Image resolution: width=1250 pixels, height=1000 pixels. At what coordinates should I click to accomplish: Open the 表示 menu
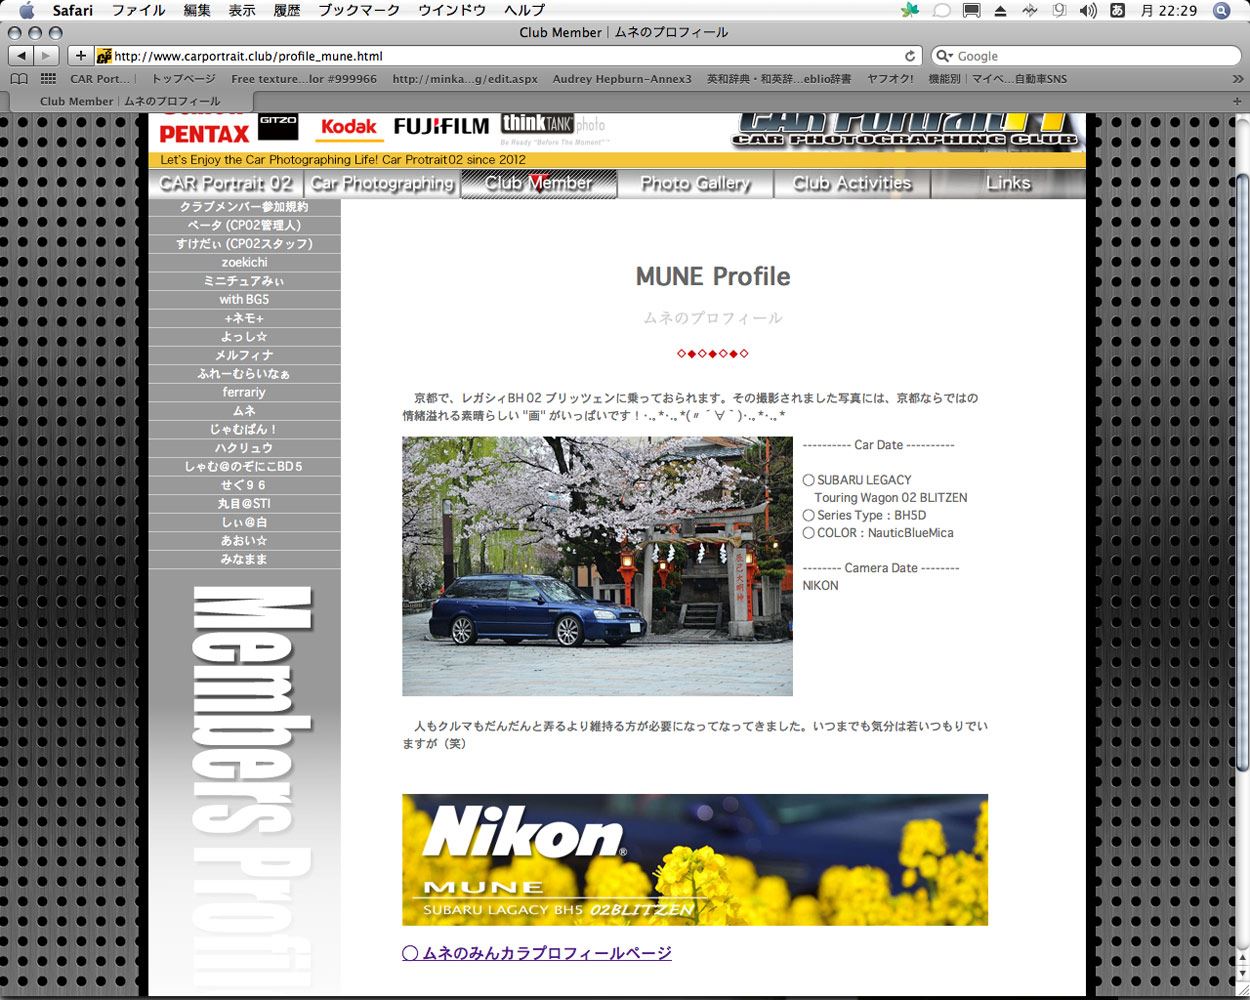(242, 10)
